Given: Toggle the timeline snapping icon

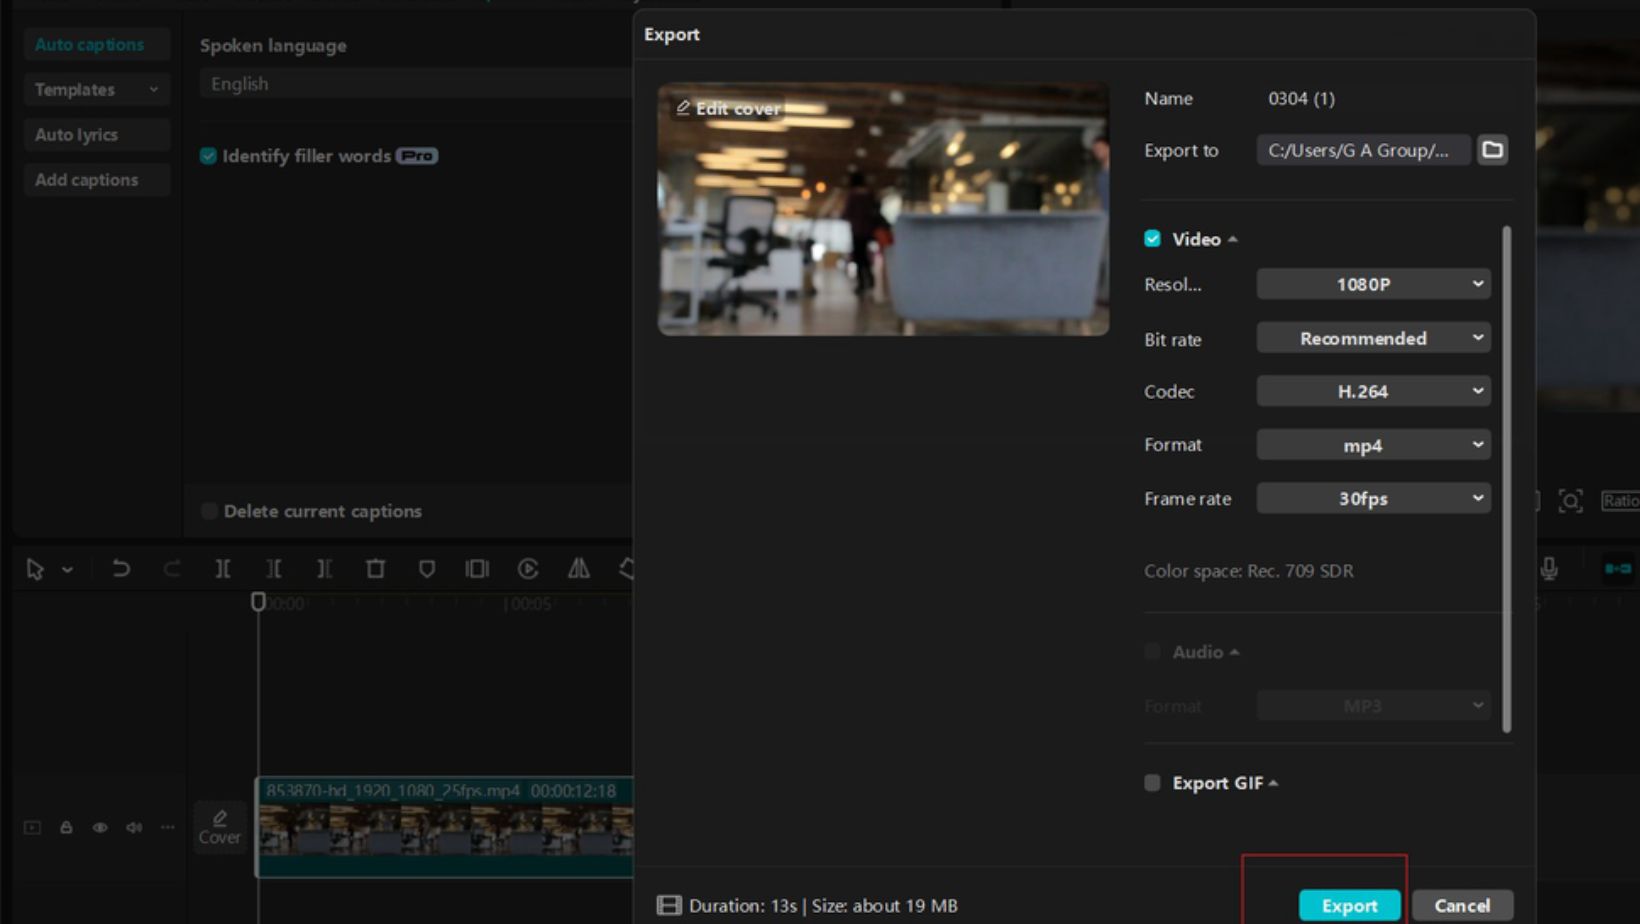Looking at the screenshot, I should click(1618, 568).
